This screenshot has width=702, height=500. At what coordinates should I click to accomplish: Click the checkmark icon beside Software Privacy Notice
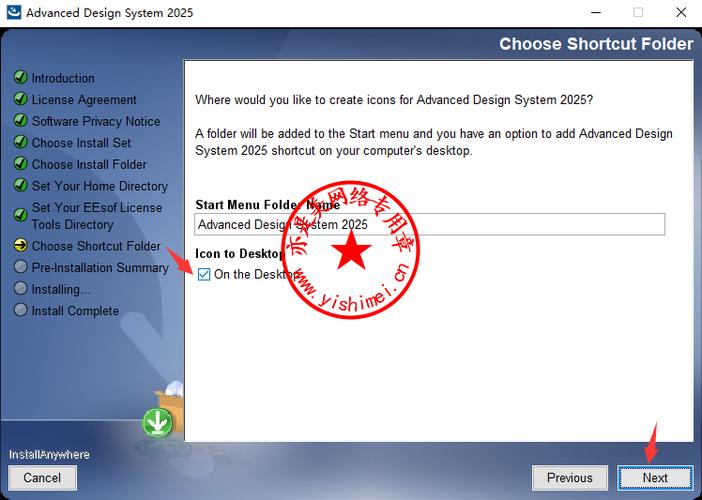20,121
